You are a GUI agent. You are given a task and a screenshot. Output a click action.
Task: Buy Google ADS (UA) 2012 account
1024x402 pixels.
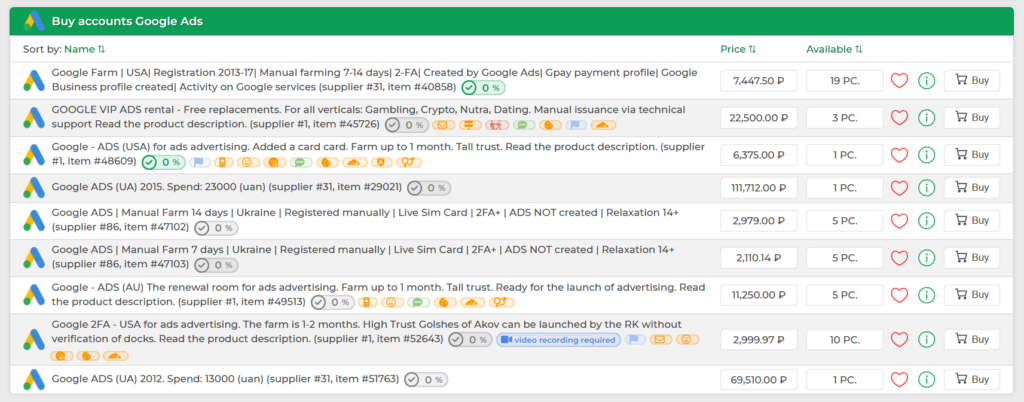click(972, 379)
